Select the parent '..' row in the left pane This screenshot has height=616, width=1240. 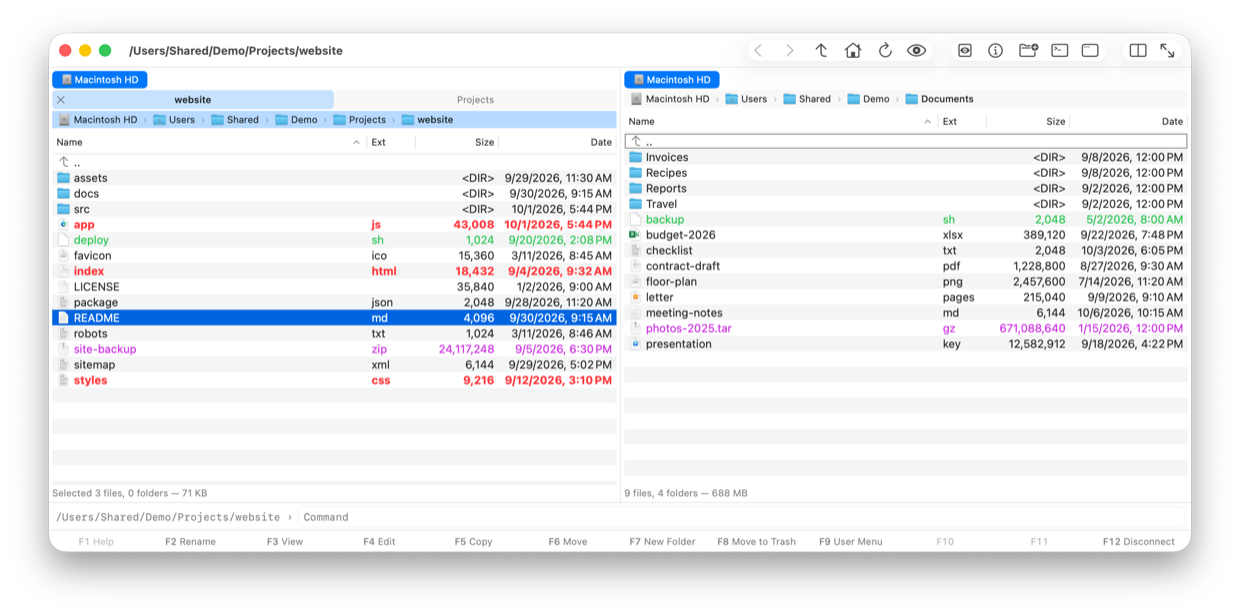[334, 162]
